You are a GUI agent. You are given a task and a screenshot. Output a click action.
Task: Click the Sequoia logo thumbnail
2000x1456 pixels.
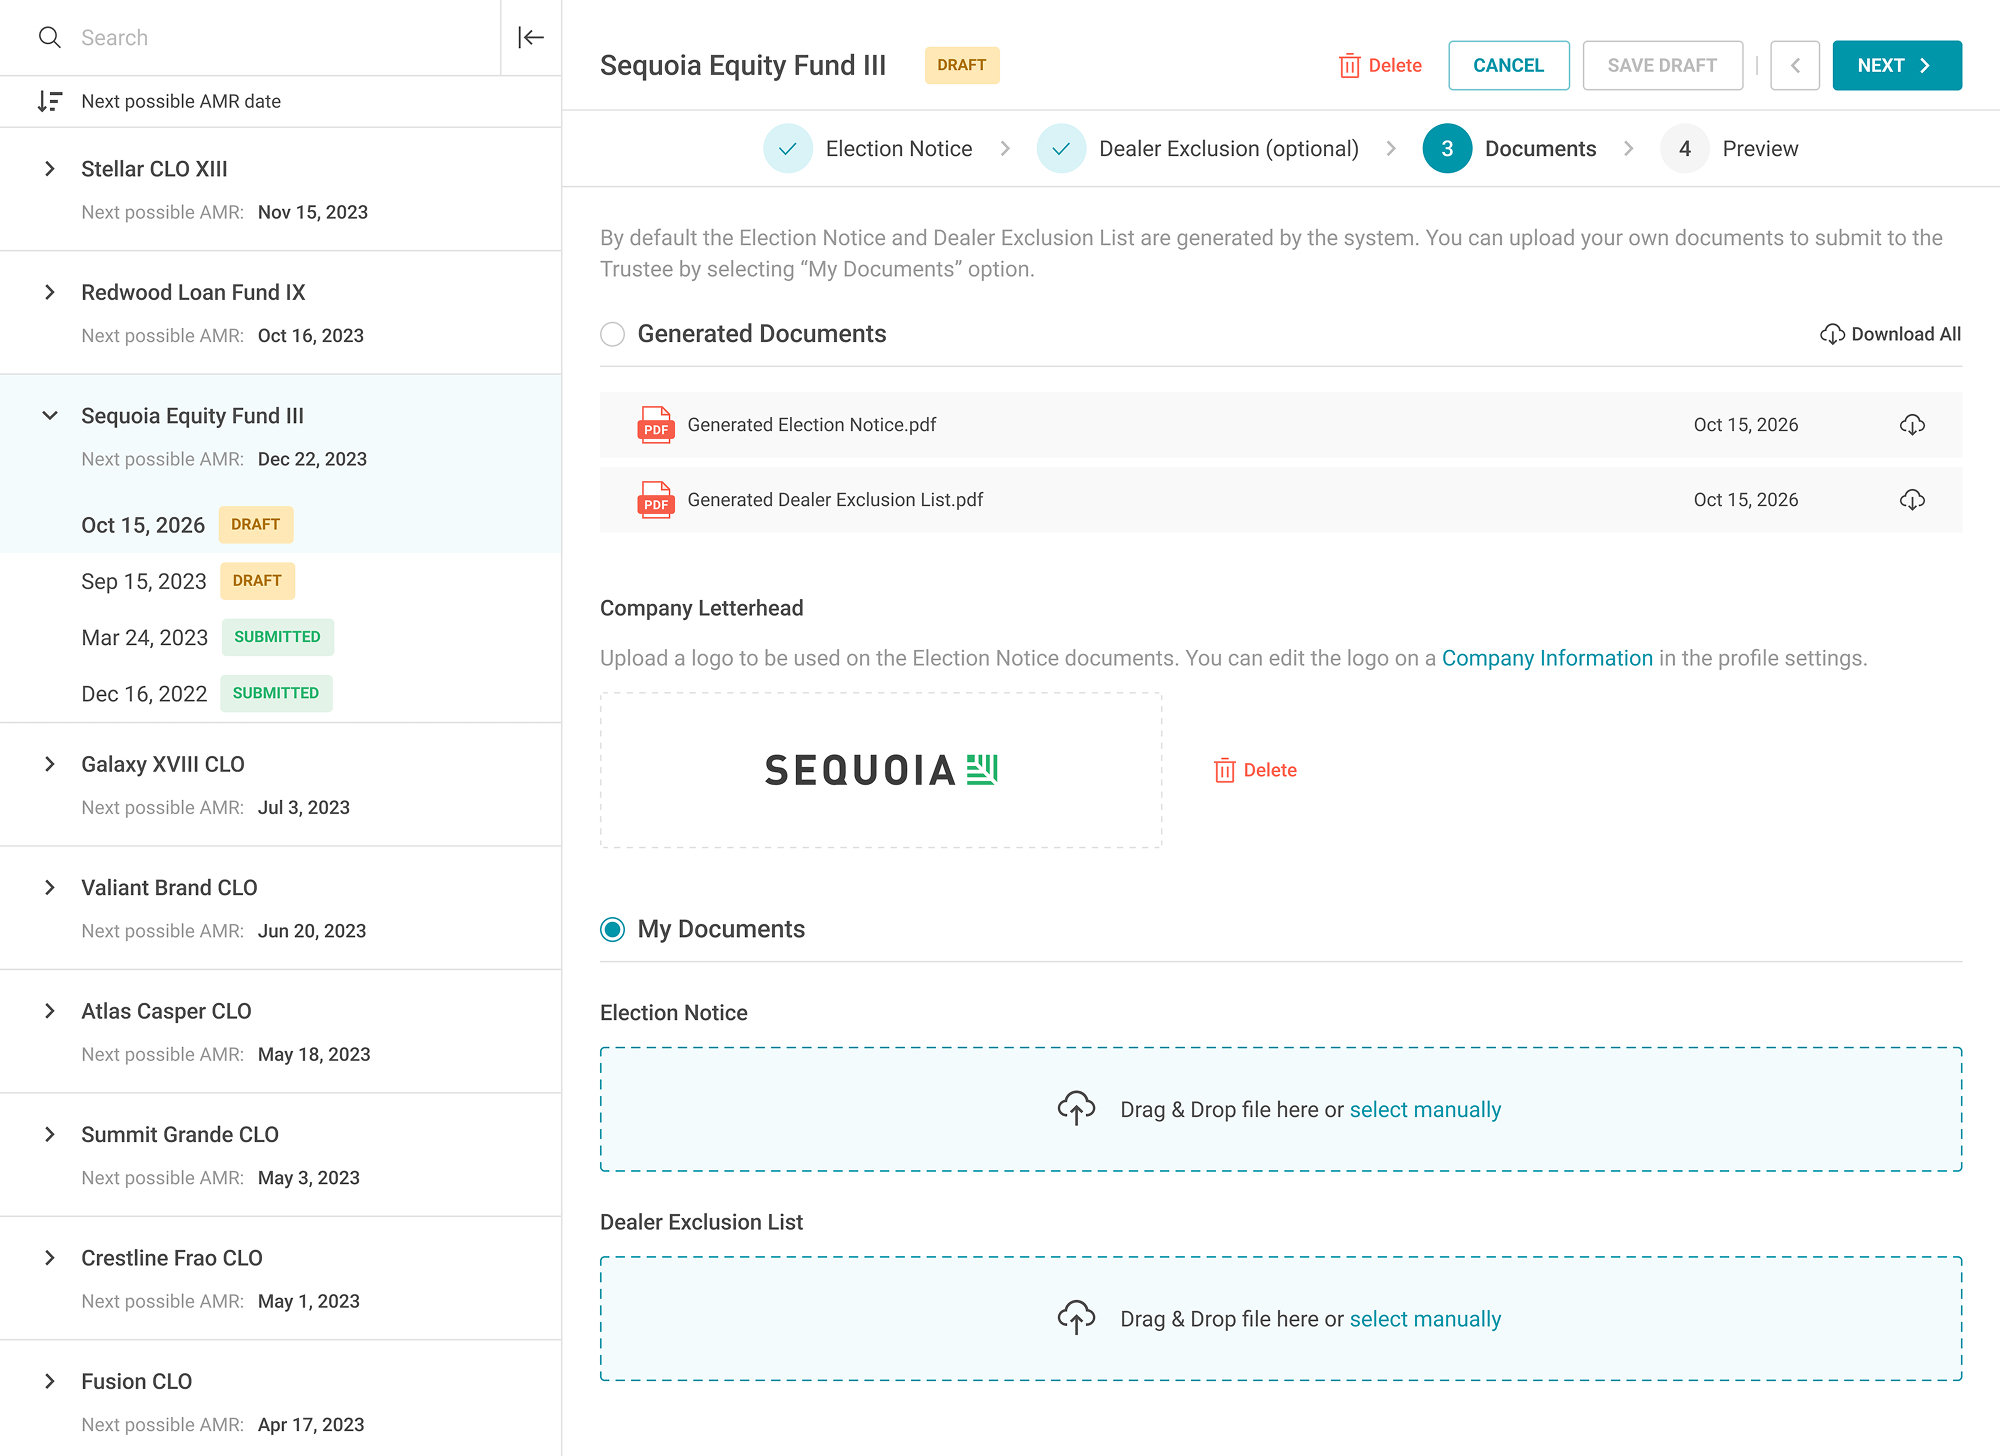coord(881,770)
